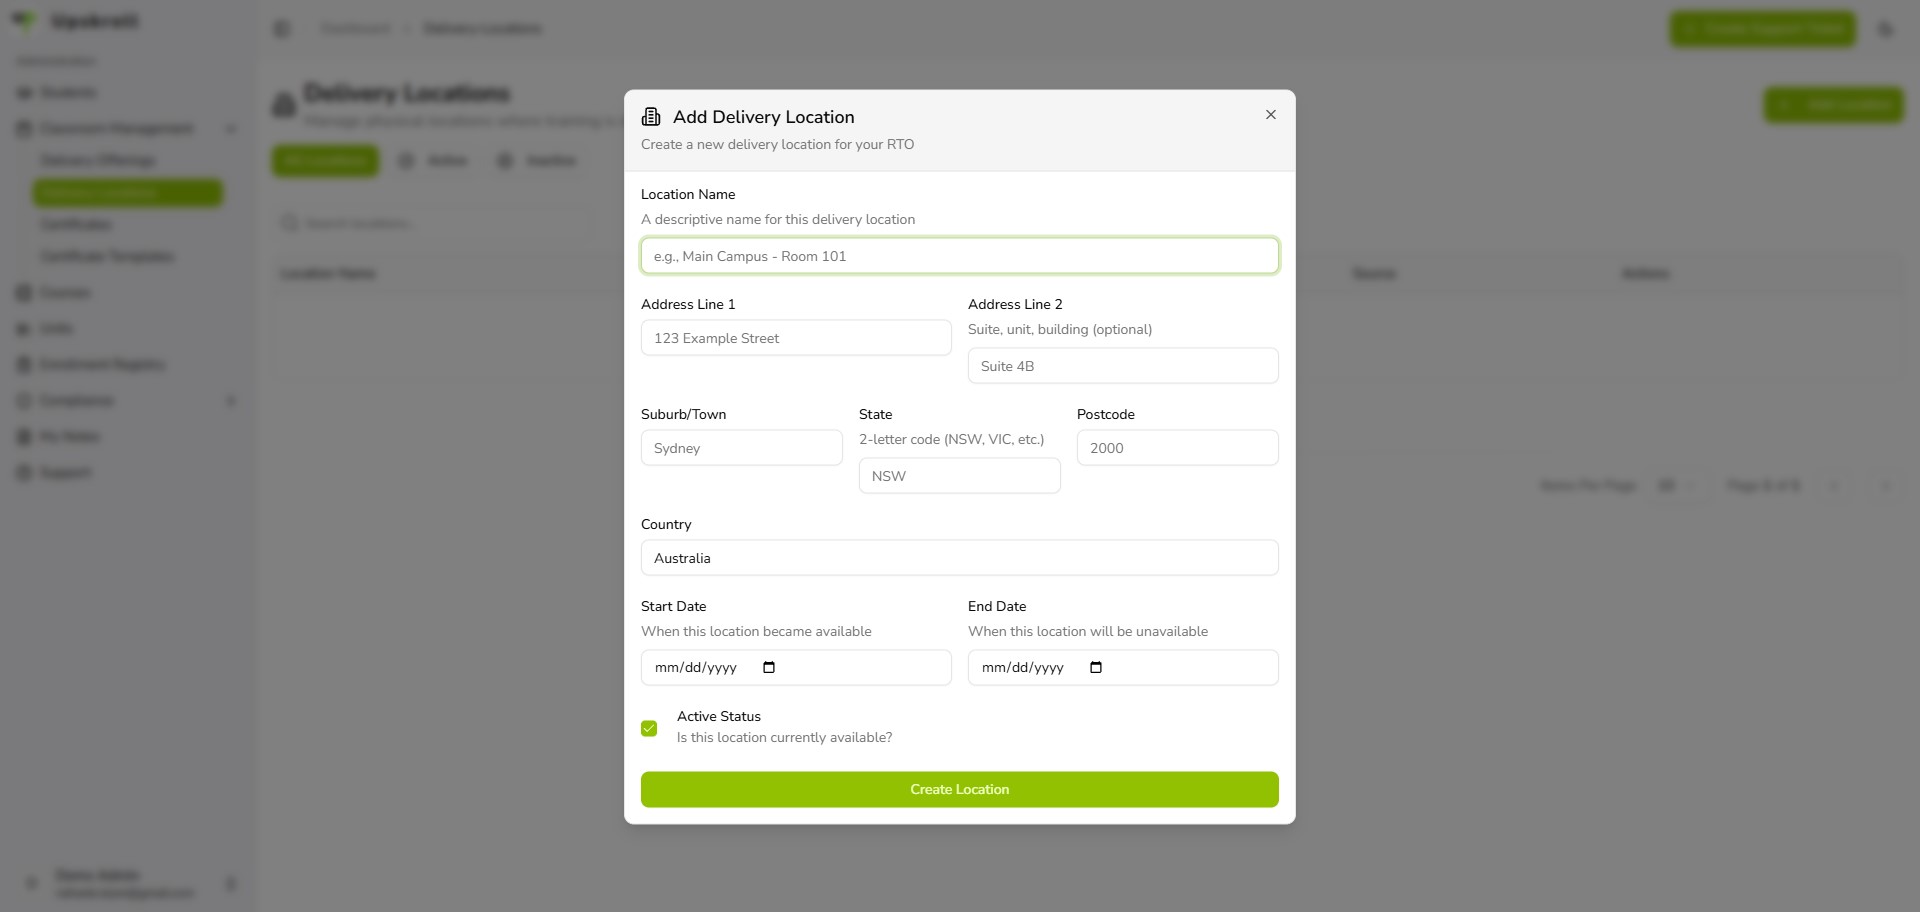Screen dimensions: 1920x912
Task: Click the 'Suburb/Town' label
Action: pyautogui.click(x=683, y=414)
